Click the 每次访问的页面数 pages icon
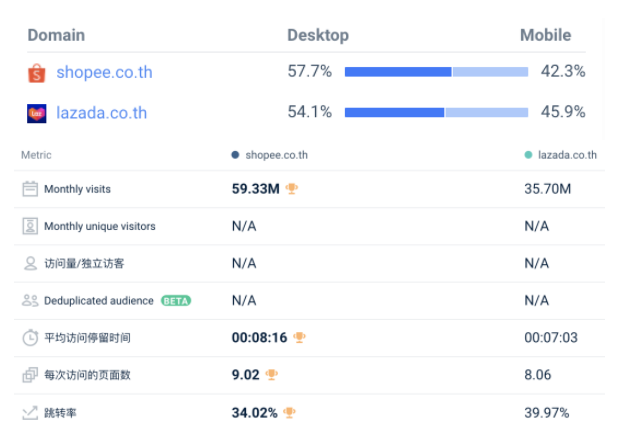This screenshot has height=446, width=628. pos(30,375)
